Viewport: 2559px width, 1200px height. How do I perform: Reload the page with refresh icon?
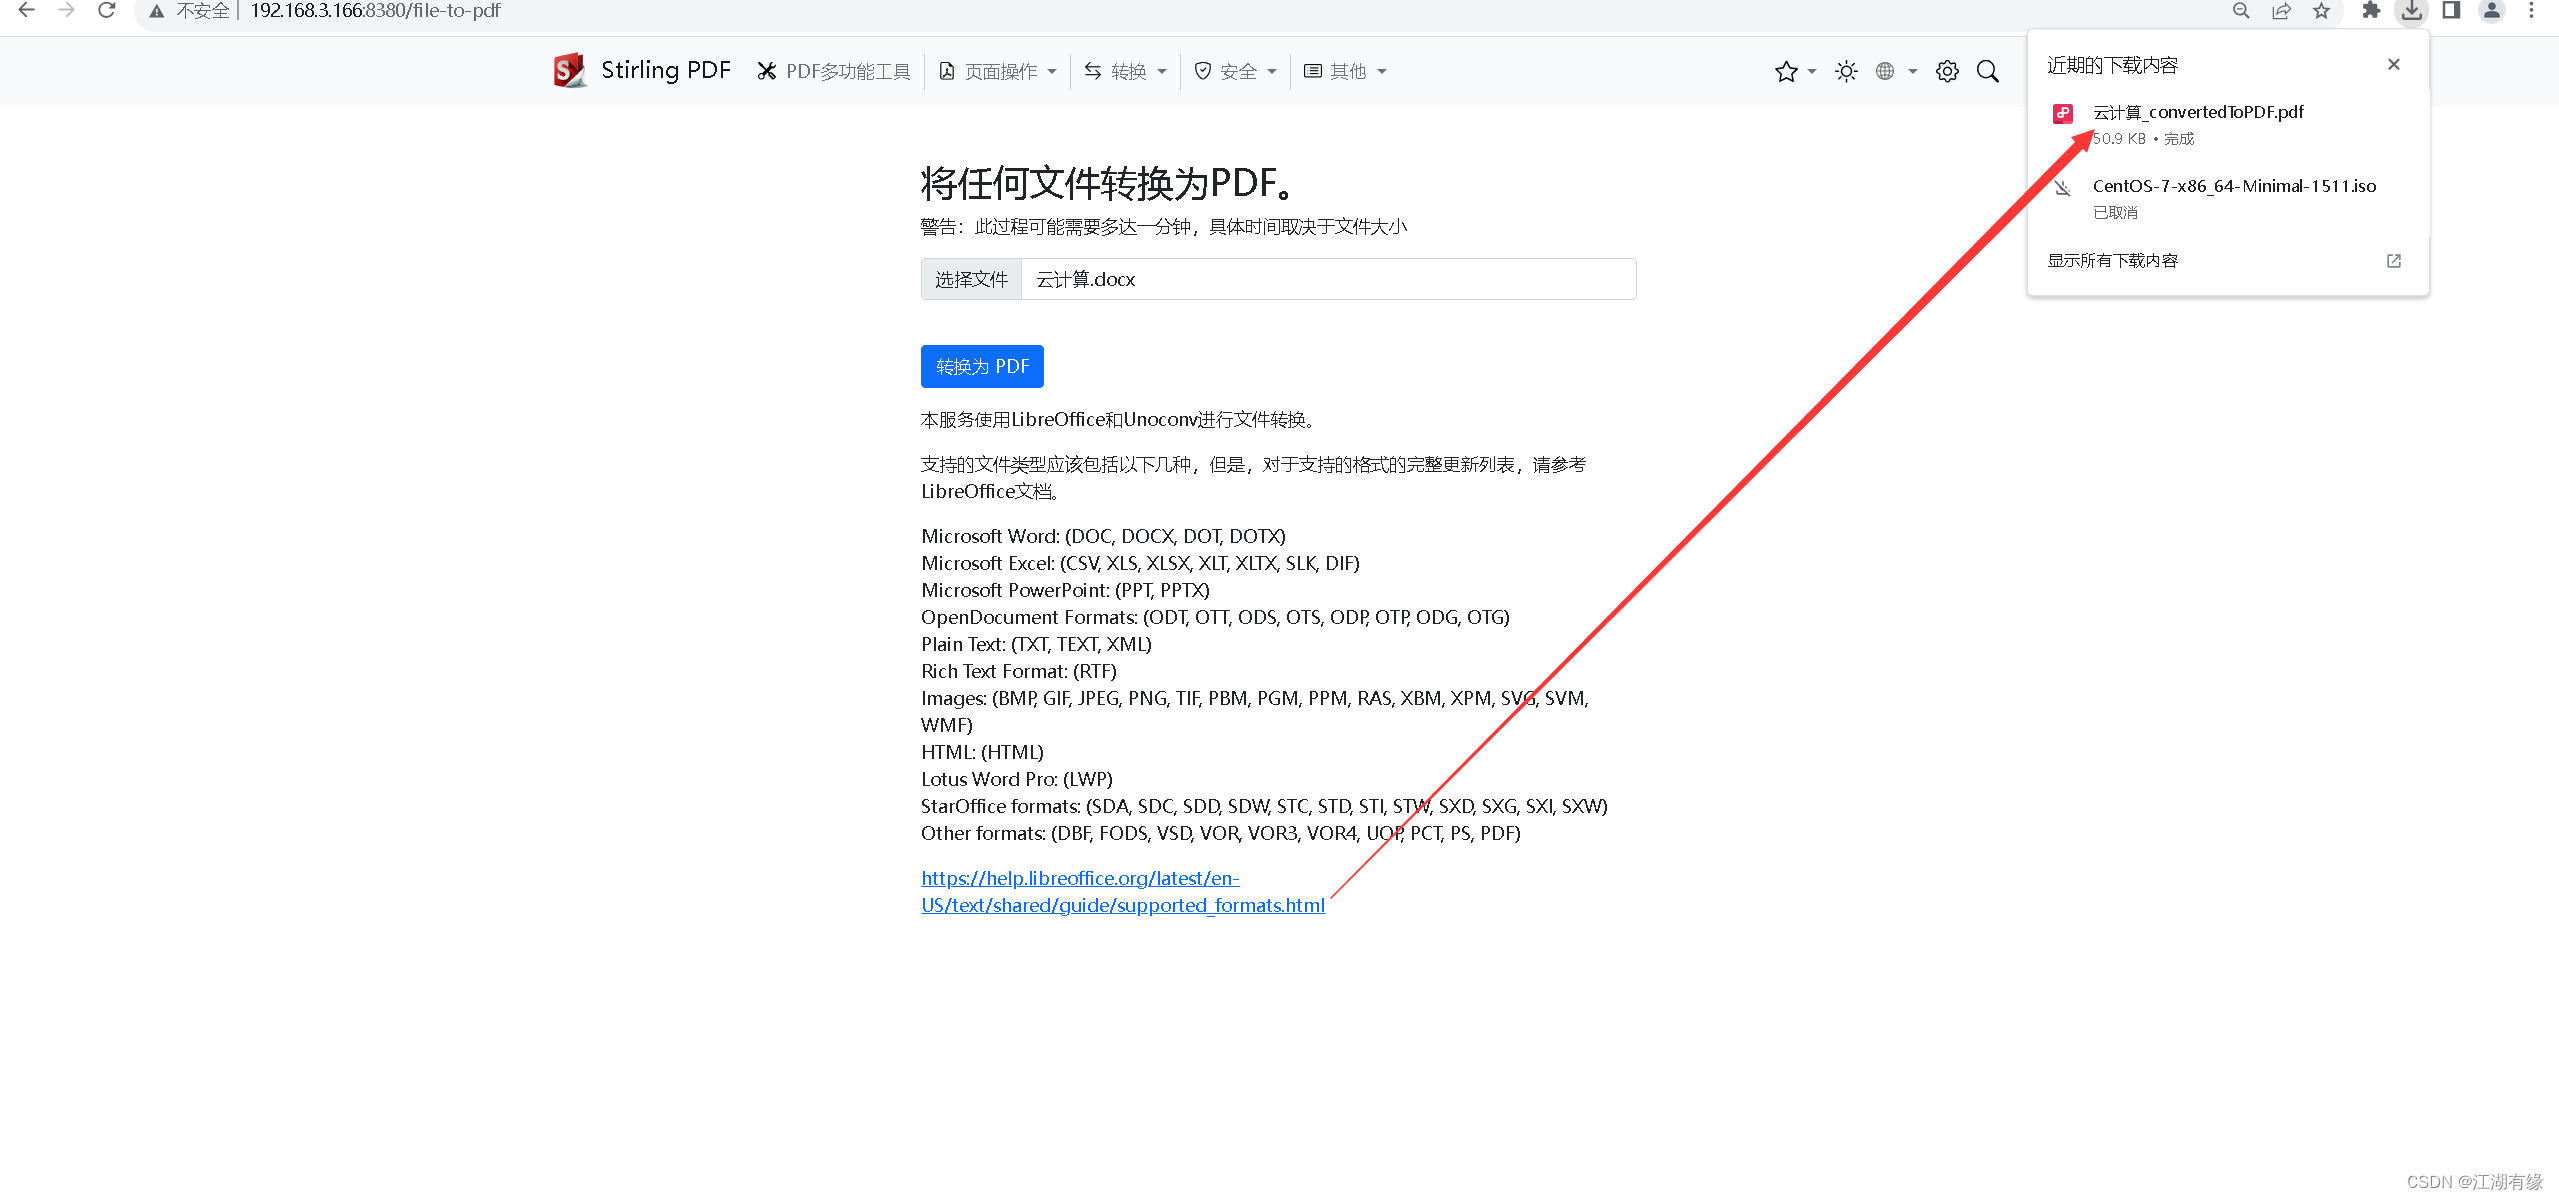(x=107, y=11)
